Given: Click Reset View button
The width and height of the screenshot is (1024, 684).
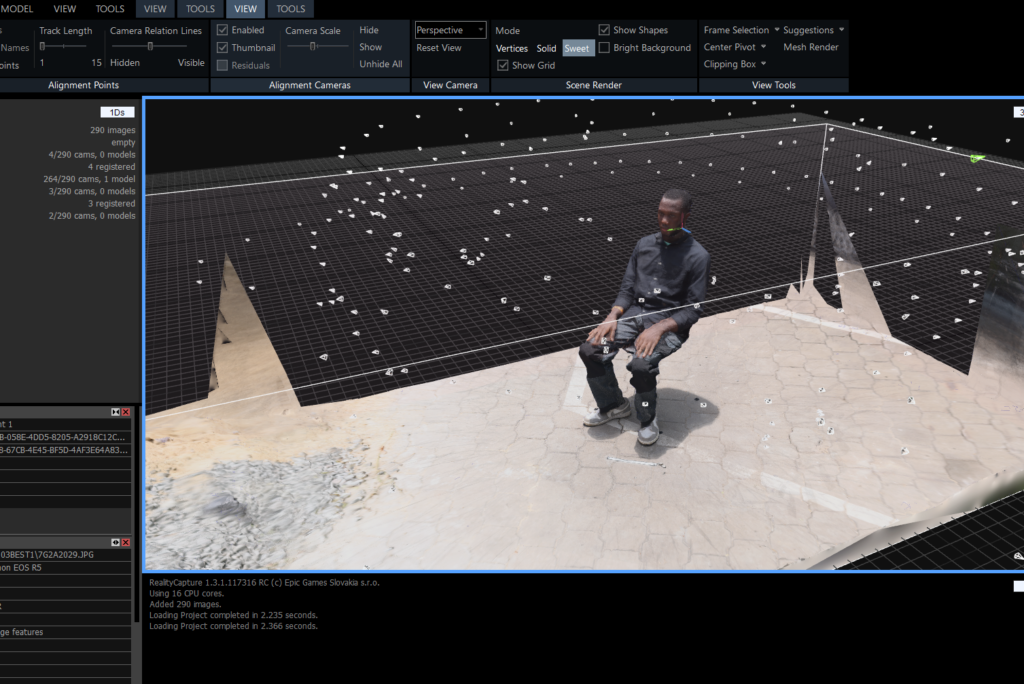Looking at the screenshot, I should 439,48.
